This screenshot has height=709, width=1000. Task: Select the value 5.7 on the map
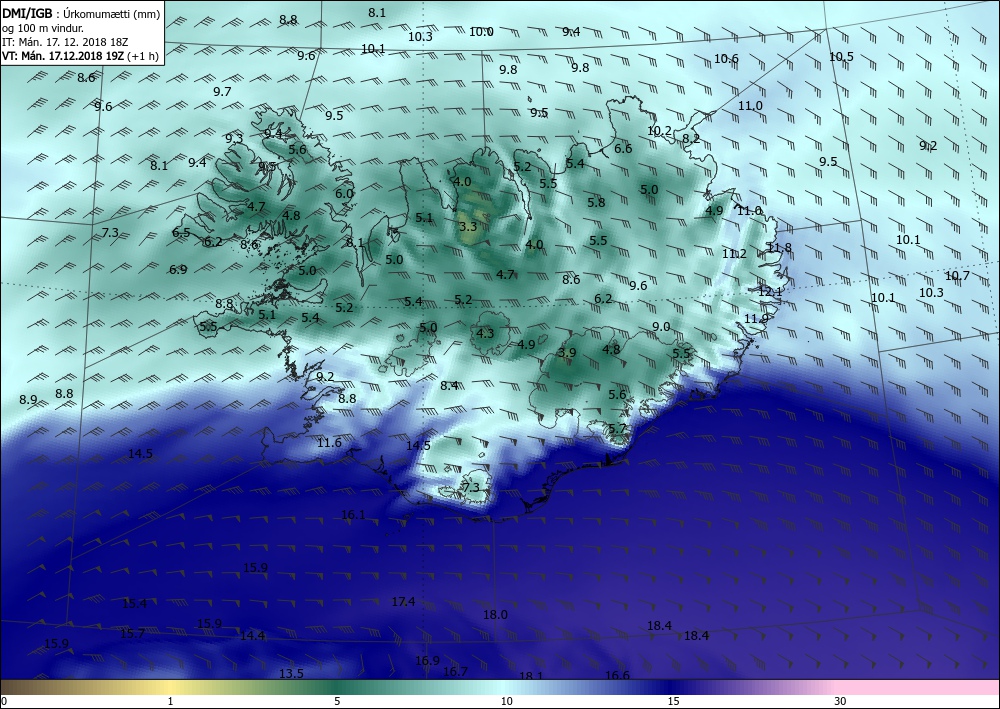[617, 428]
